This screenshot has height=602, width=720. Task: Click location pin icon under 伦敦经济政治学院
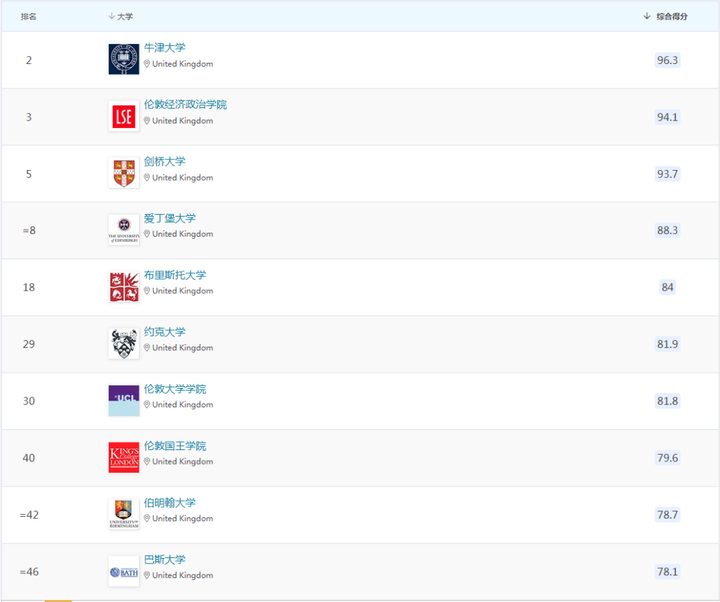click(x=147, y=121)
